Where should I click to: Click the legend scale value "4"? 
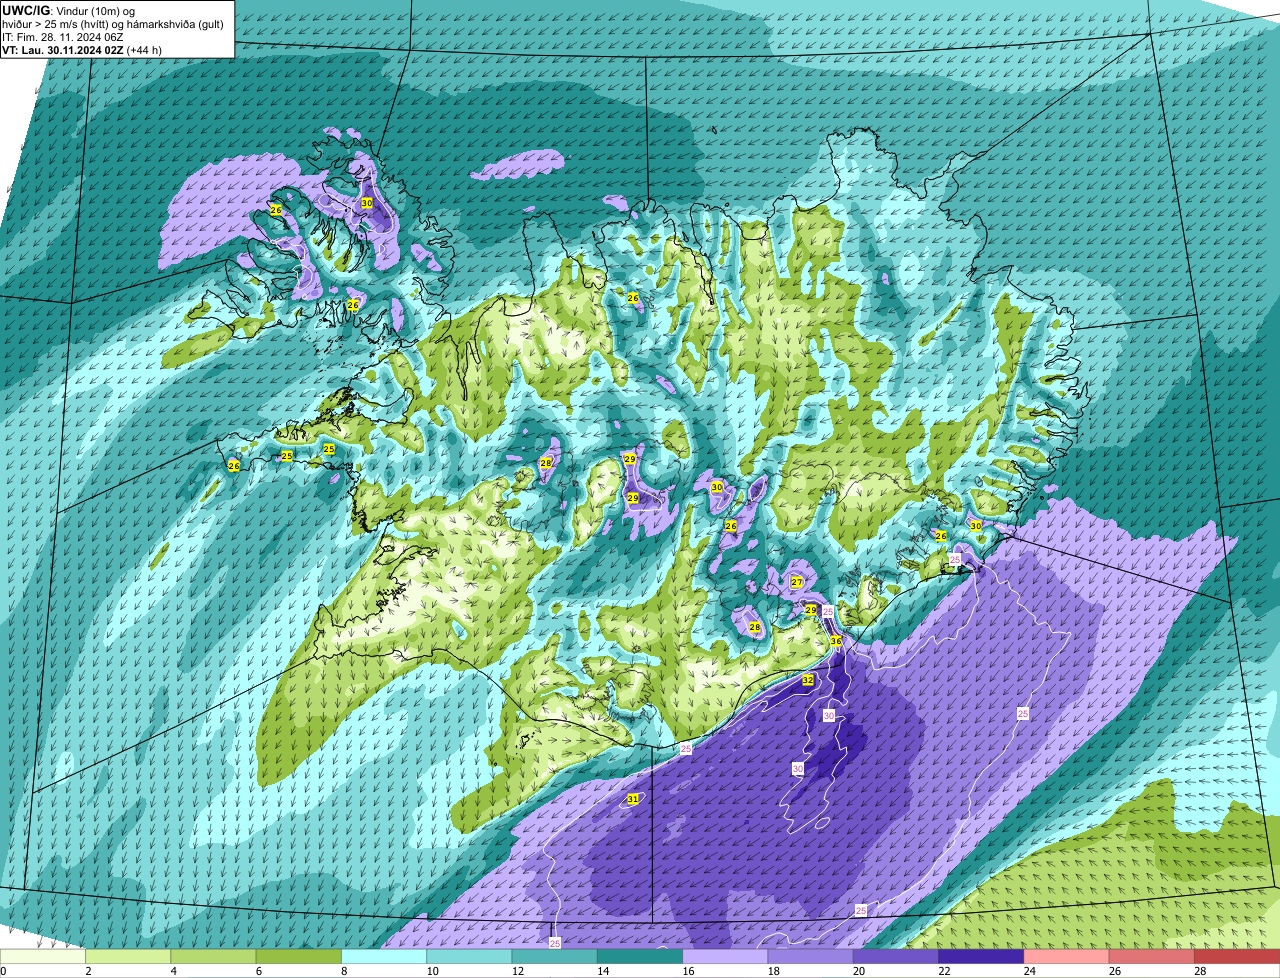[173, 971]
